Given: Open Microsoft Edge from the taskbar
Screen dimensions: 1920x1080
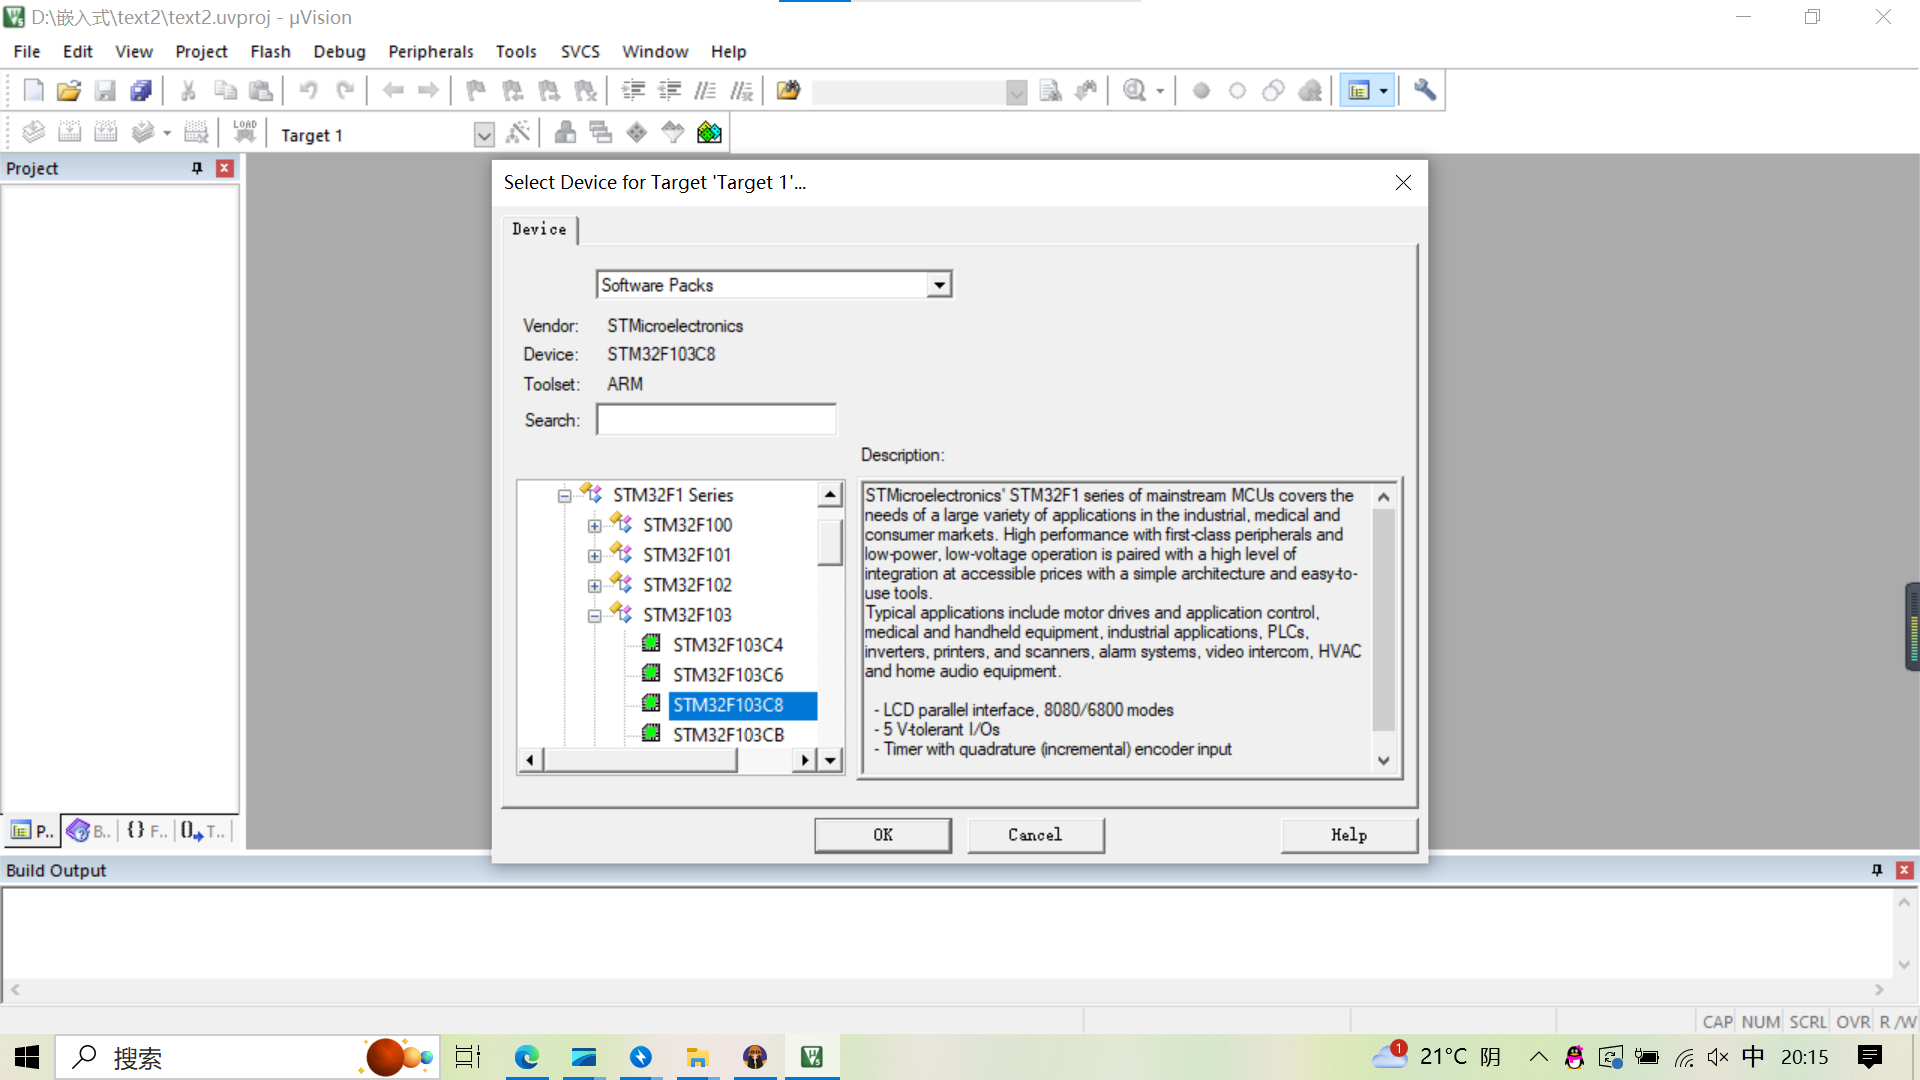Looking at the screenshot, I should pyautogui.click(x=526, y=1057).
